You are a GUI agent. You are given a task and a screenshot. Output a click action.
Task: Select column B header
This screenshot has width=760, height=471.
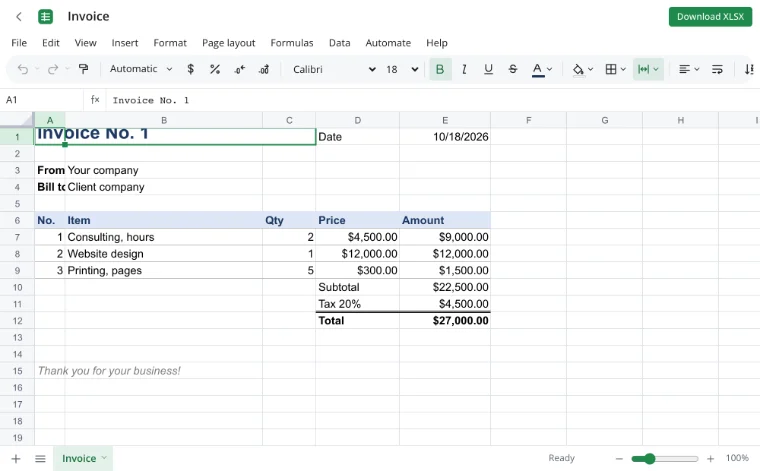point(164,120)
